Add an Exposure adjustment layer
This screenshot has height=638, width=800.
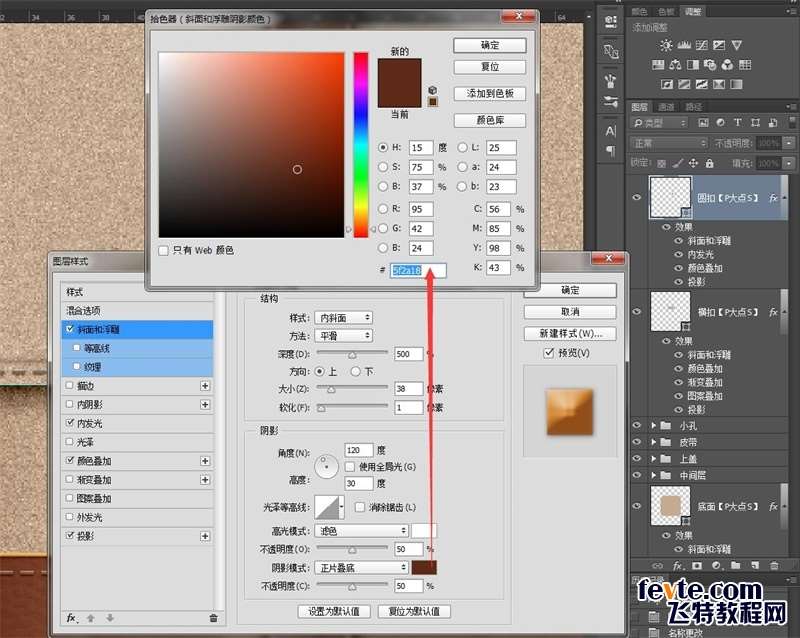(719, 45)
